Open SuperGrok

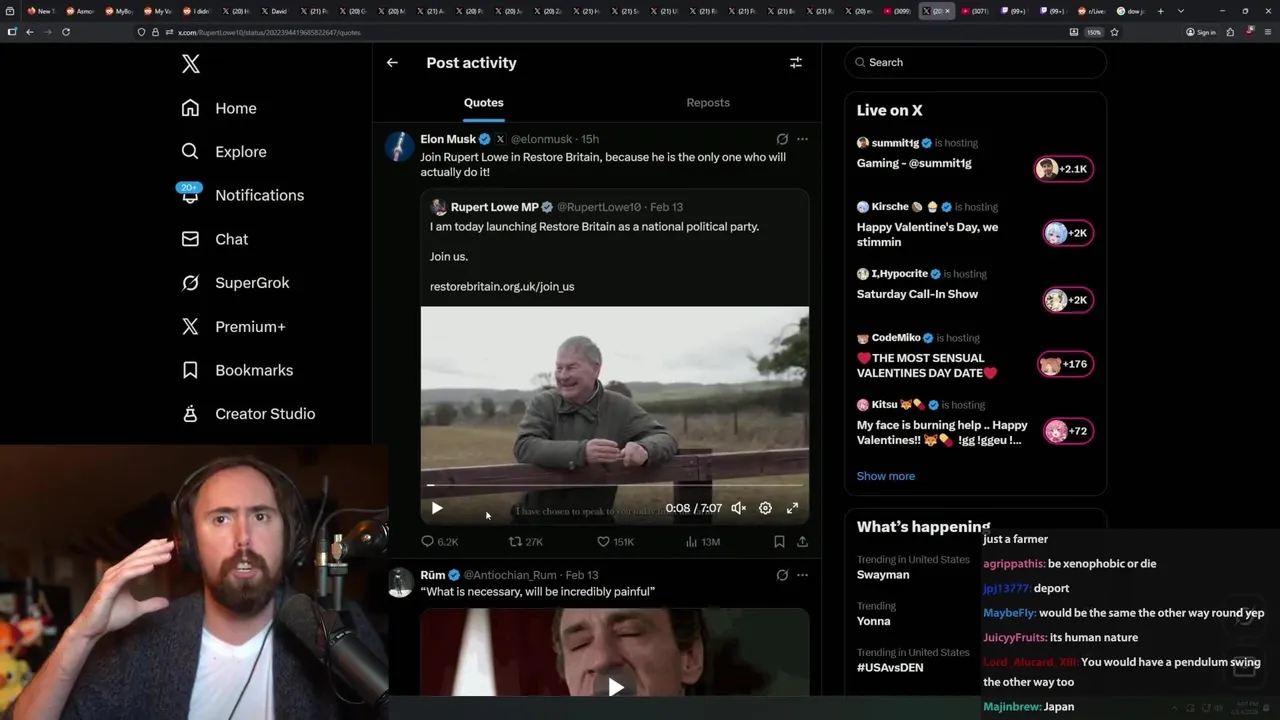coord(235,283)
